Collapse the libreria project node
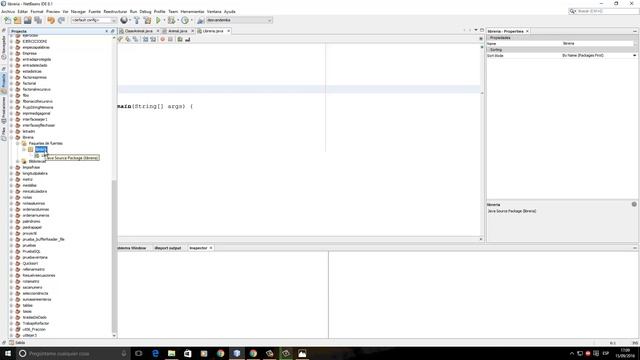Image resolution: width=640 pixels, height=360 pixels. [11, 138]
